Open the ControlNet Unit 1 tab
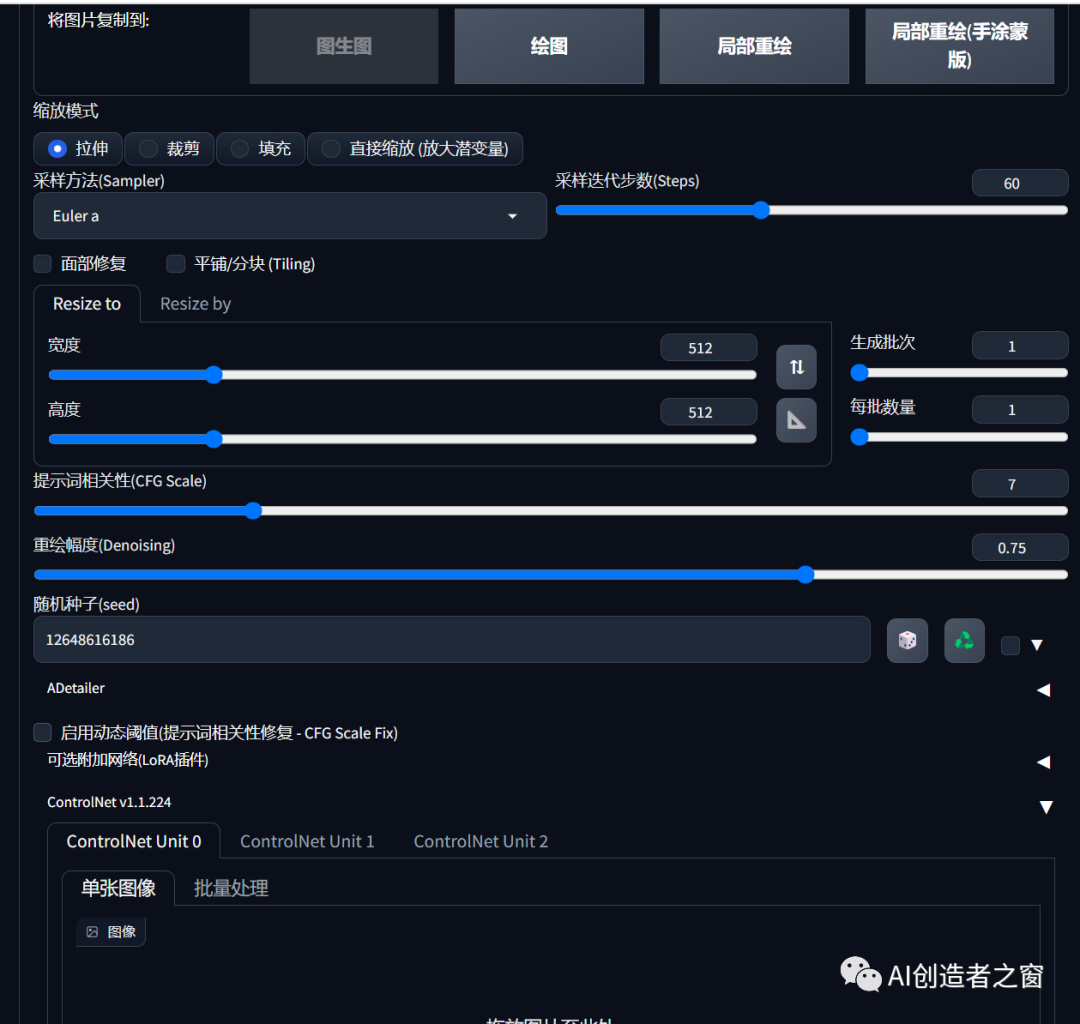 [307, 841]
